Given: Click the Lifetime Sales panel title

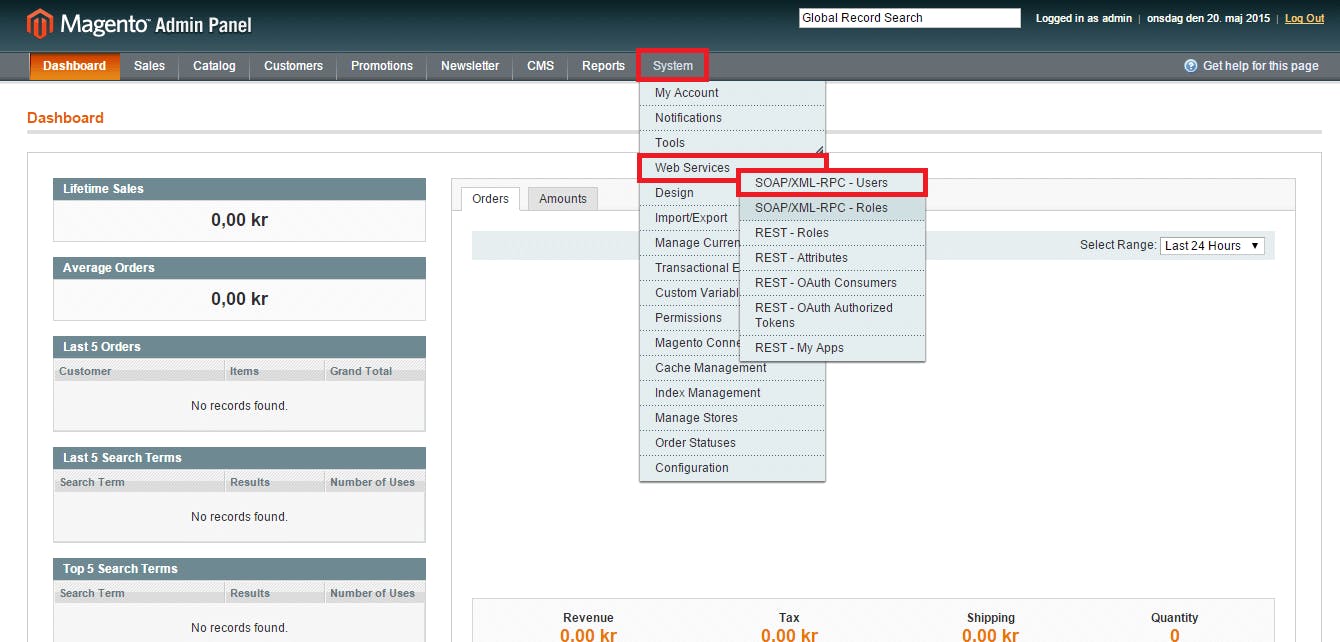Looking at the screenshot, I should tap(103, 189).
